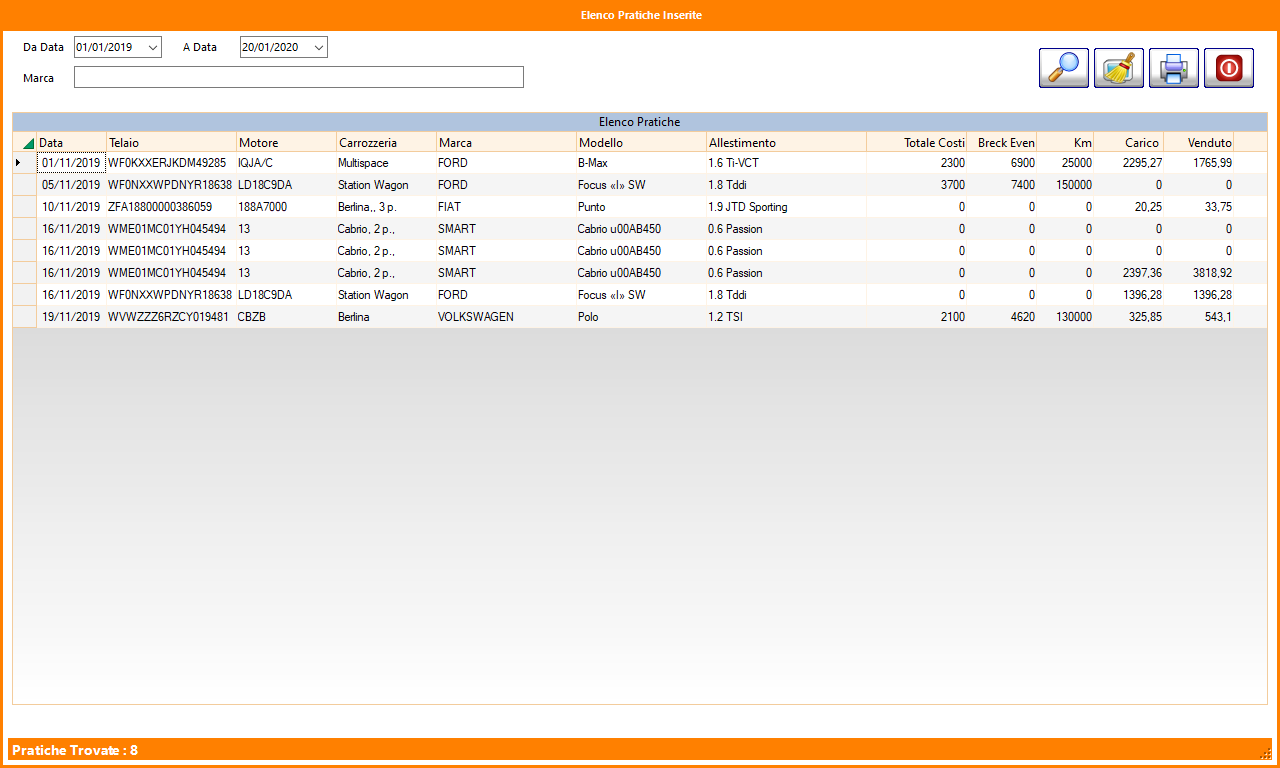Click the Breck Even column header
Screen dimensions: 1280x768
pos(1003,142)
